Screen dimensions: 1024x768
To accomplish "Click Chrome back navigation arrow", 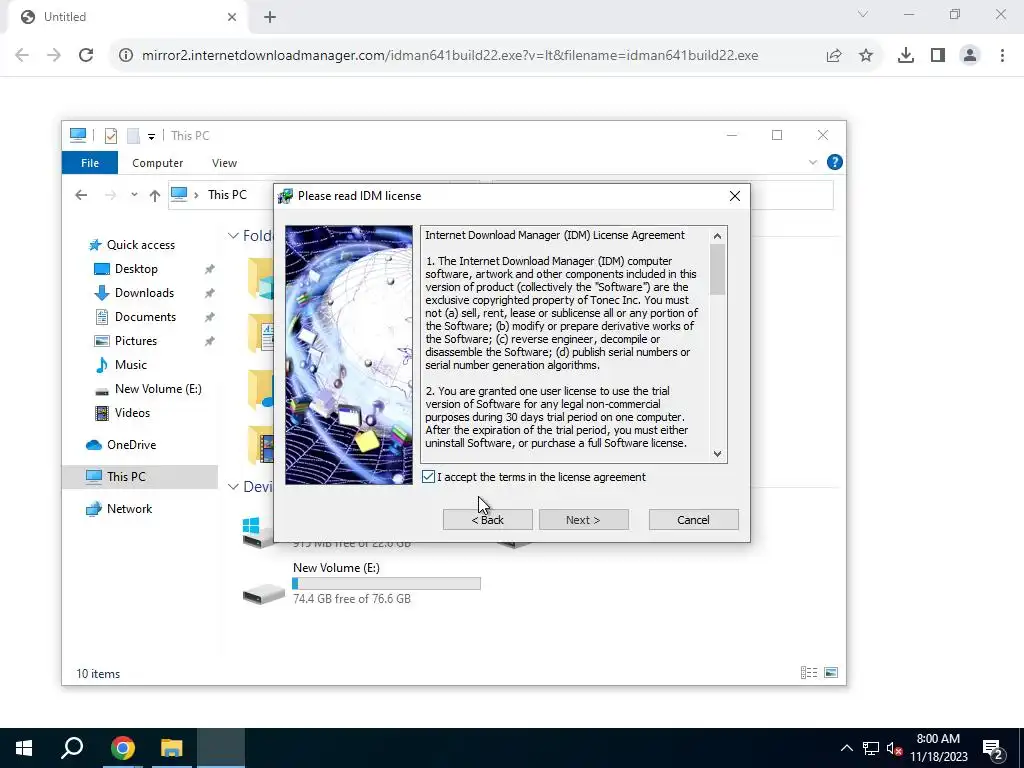I will [22, 56].
